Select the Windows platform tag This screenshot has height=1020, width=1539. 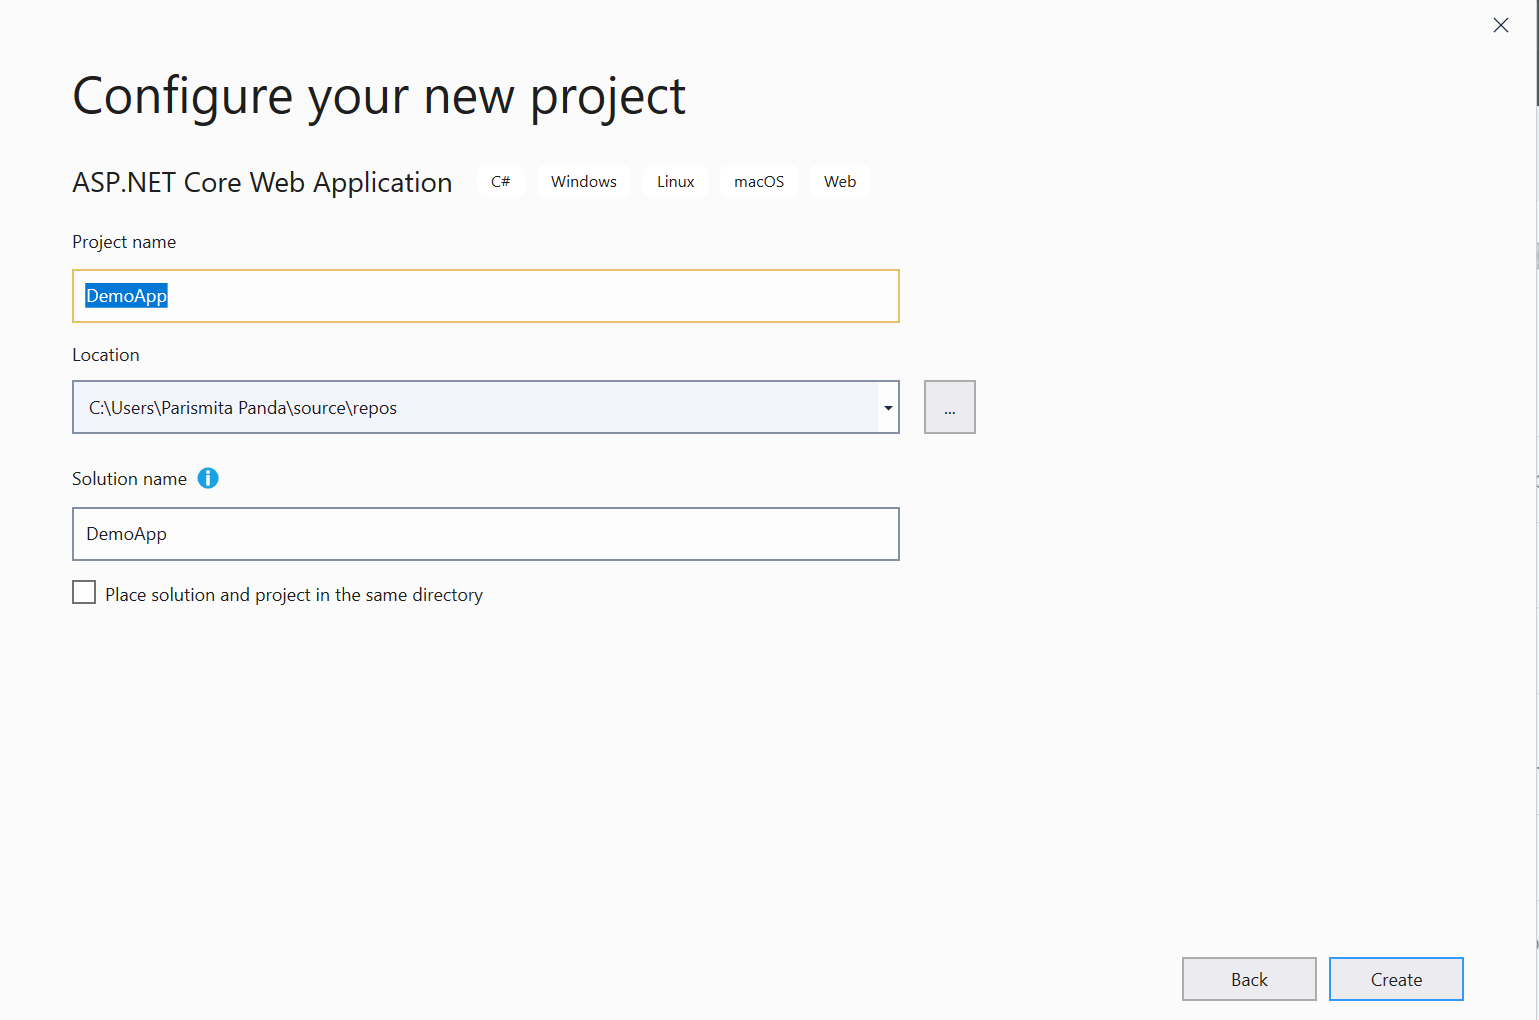tap(583, 181)
